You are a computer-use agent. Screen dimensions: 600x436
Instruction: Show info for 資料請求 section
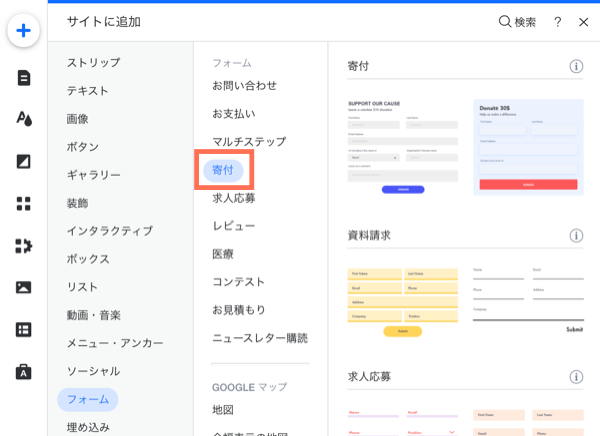pos(576,235)
